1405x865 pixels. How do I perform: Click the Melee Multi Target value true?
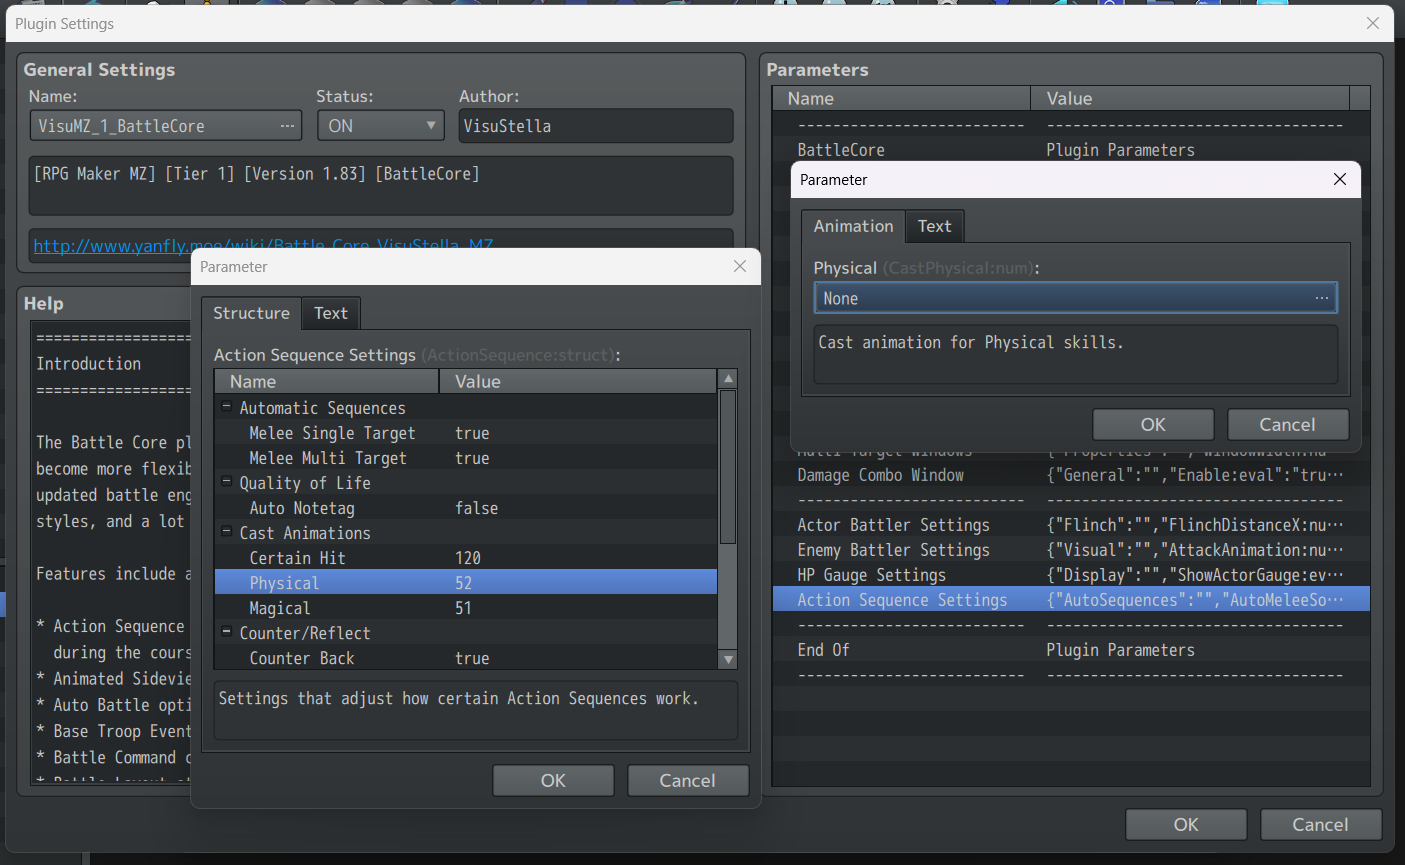click(472, 458)
